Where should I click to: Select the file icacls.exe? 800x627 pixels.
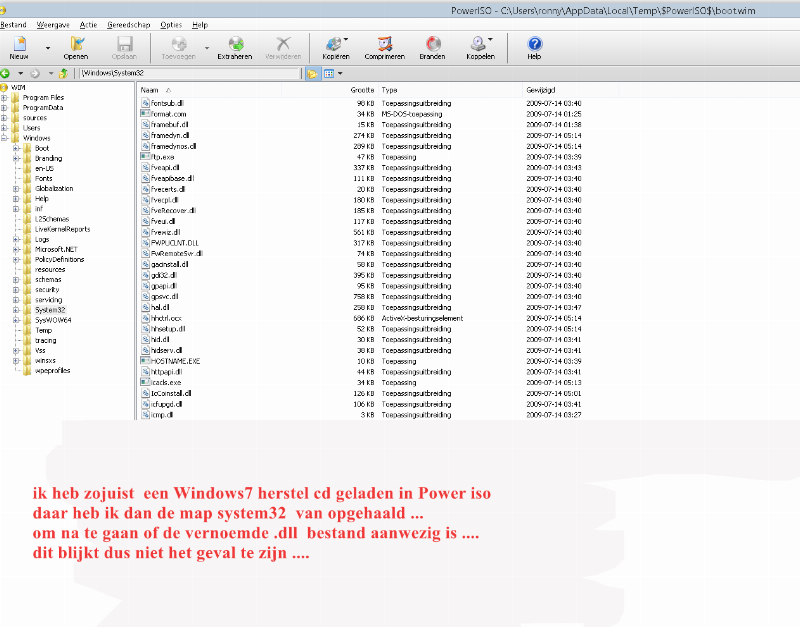(166, 383)
